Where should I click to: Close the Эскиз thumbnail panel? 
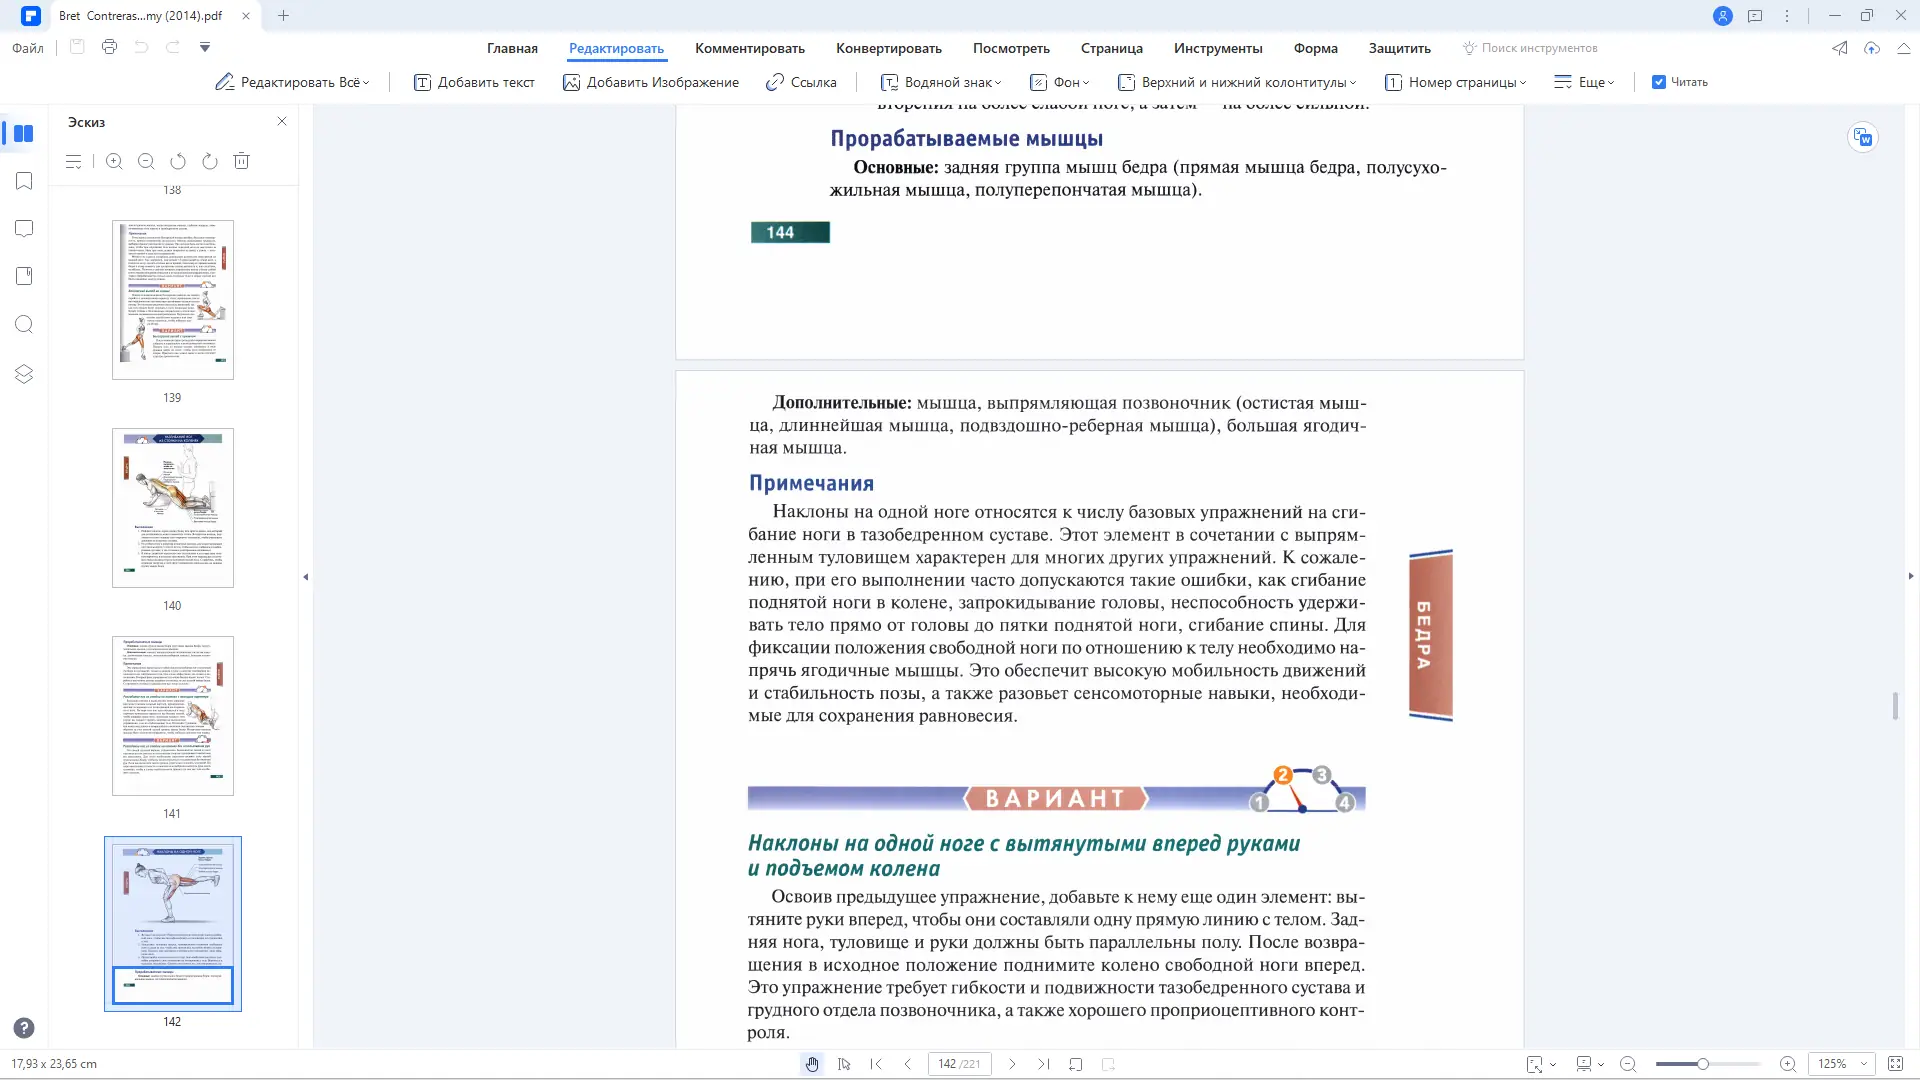pos(282,120)
